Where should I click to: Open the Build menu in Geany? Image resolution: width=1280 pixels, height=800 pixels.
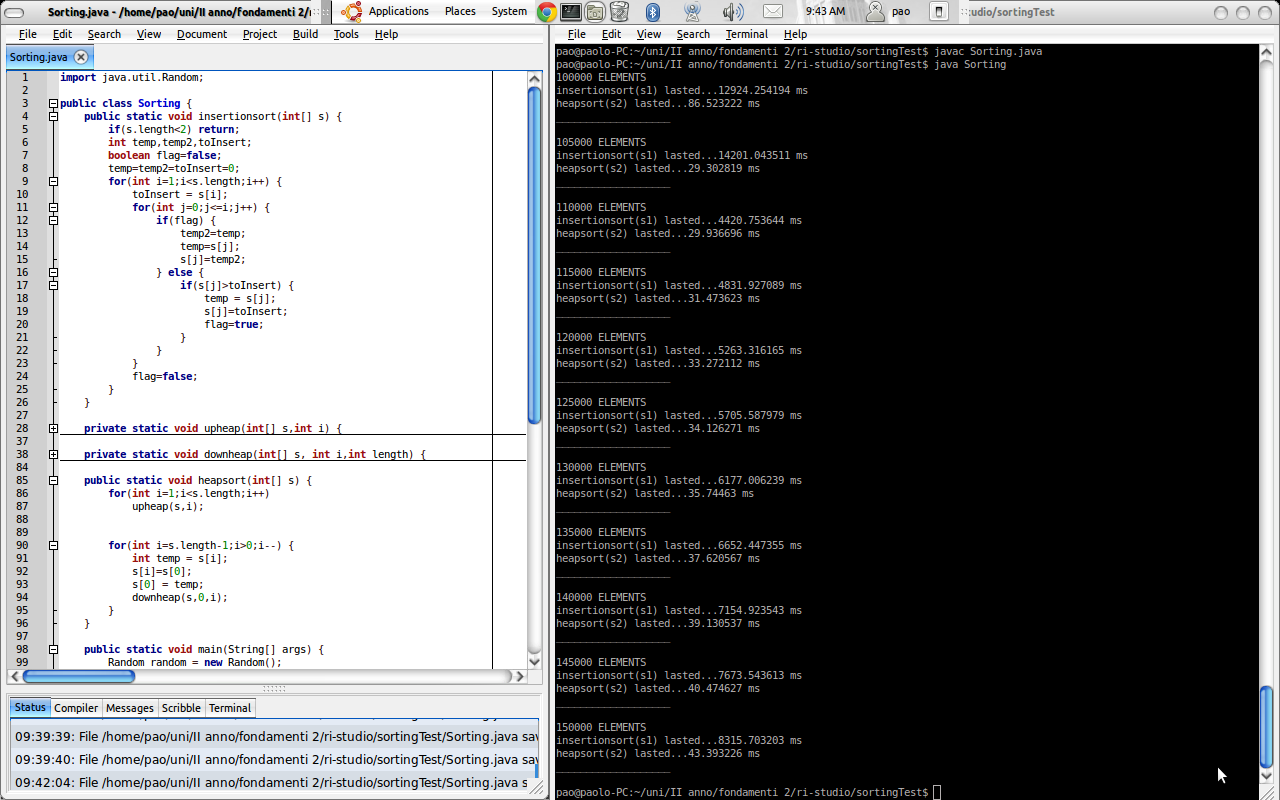(306, 34)
